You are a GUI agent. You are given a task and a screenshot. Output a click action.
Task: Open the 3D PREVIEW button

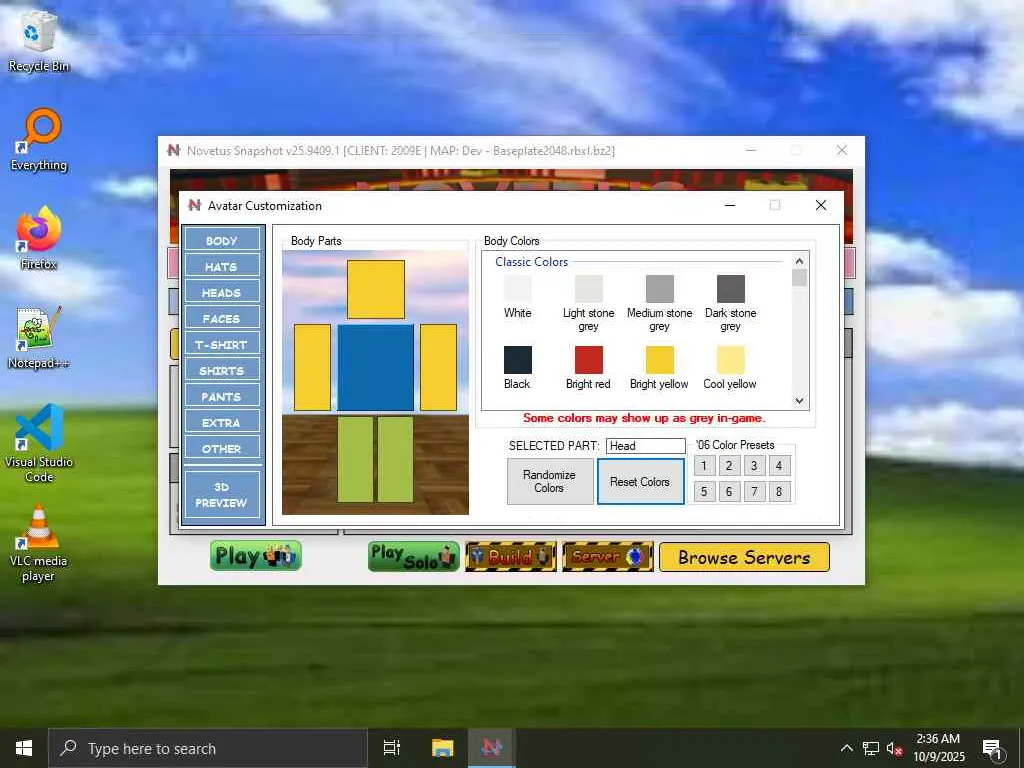click(222, 494)
